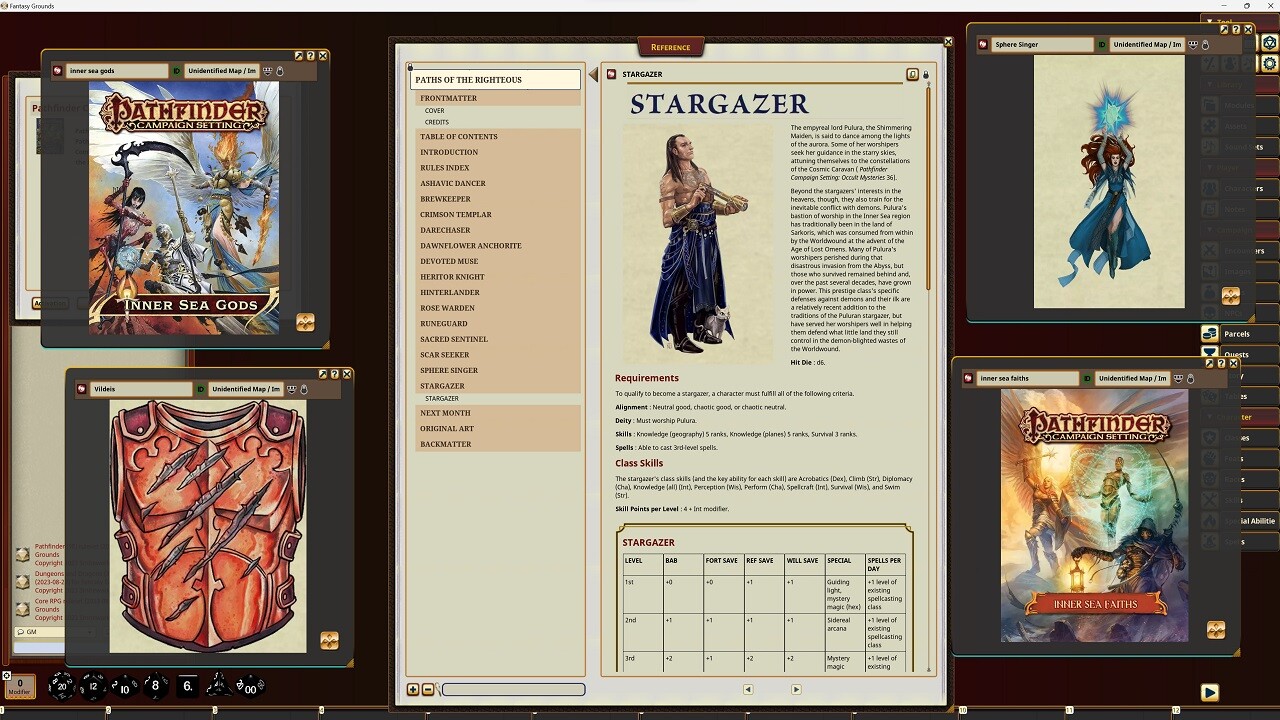This screenshot has height=720, width=1280.
Task: Roll the d20 die
Action: click(x=62, y=686)
